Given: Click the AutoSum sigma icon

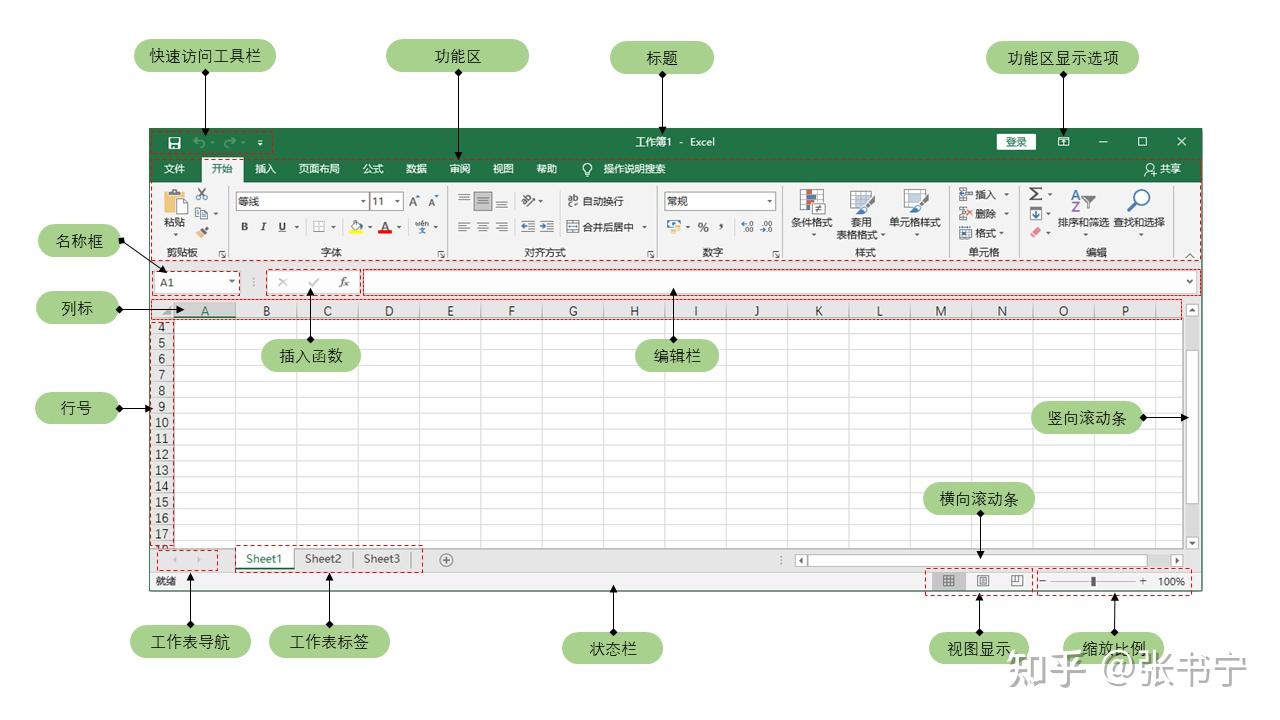Looking at the screenshot, I should [x=1036, y=194].
